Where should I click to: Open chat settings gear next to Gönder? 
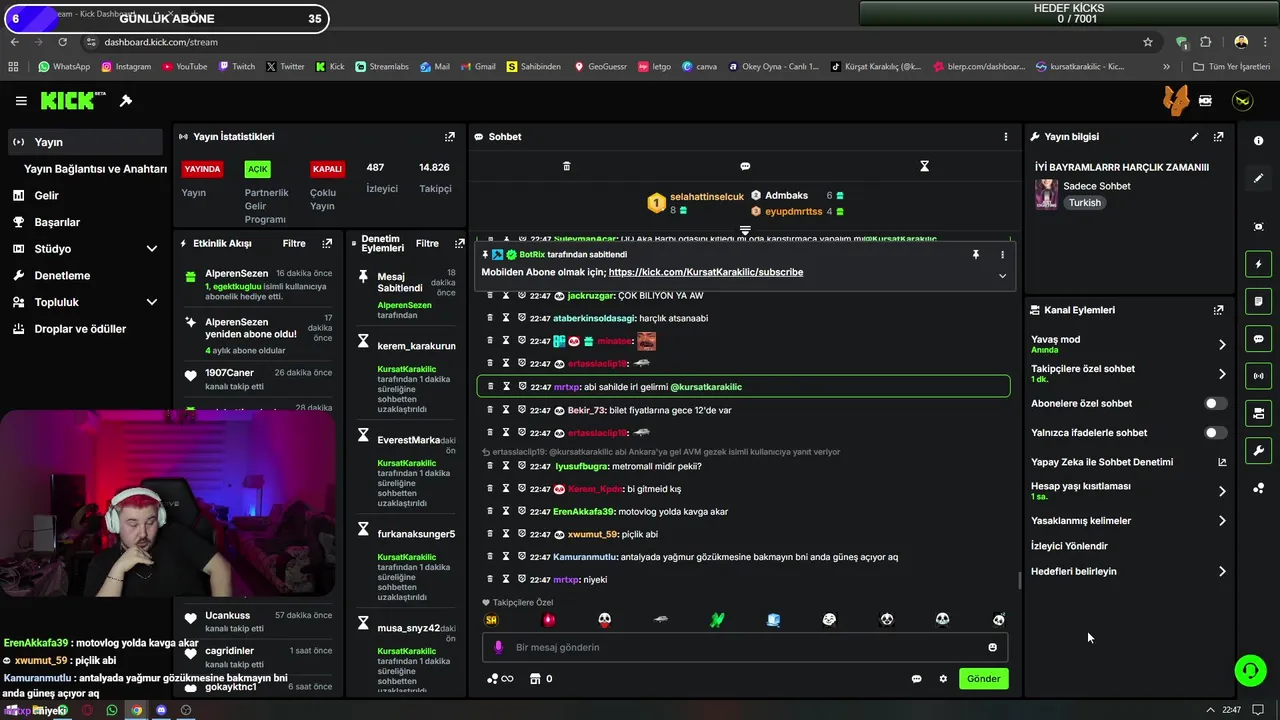point(943,679)
